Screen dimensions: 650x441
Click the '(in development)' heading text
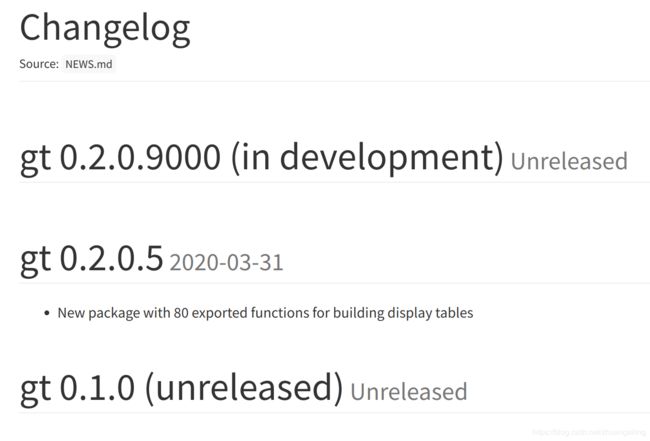[366, 158]
